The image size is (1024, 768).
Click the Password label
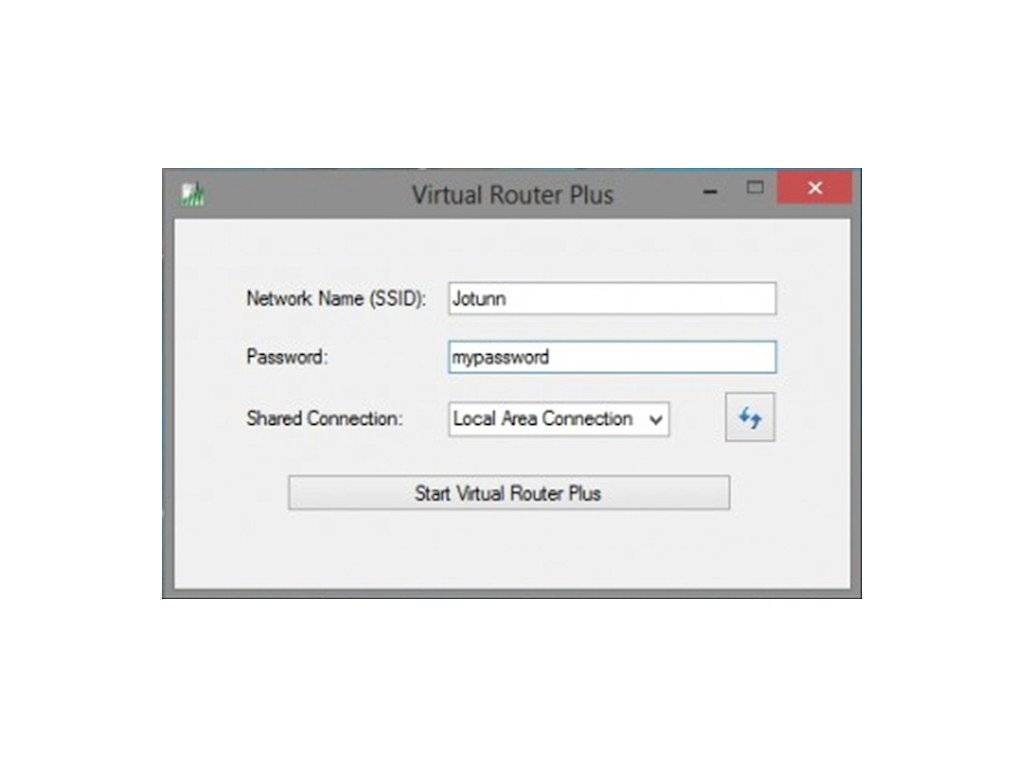(287, 357)
